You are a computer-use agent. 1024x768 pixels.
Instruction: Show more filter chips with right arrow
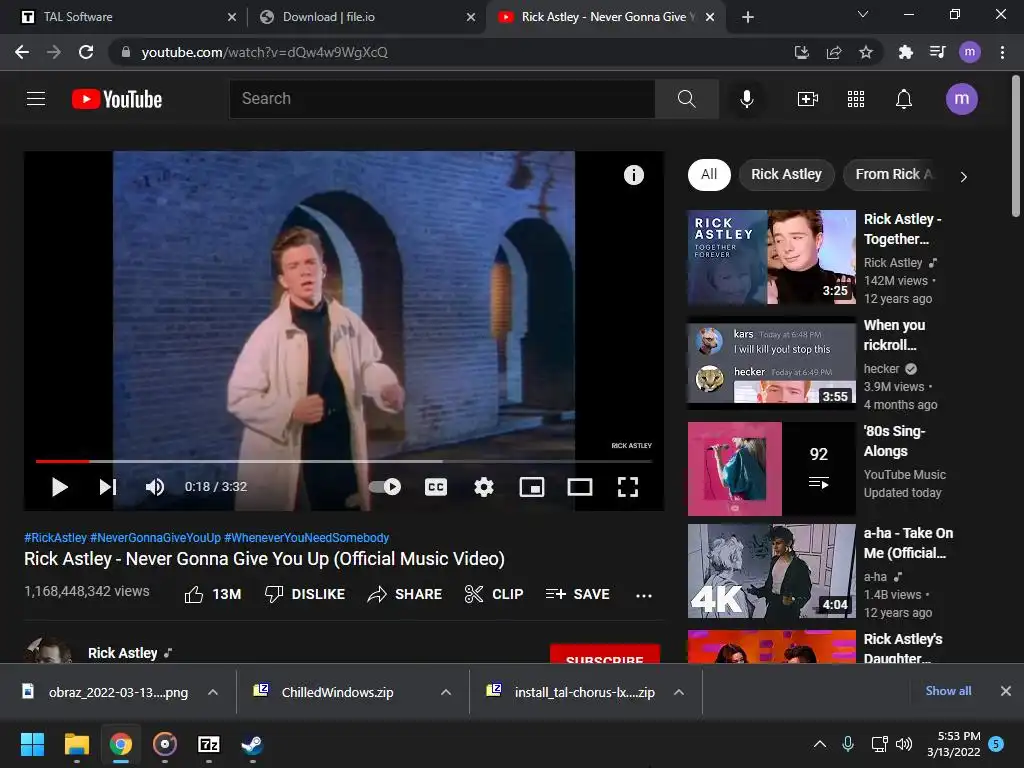tap(963, 176)
